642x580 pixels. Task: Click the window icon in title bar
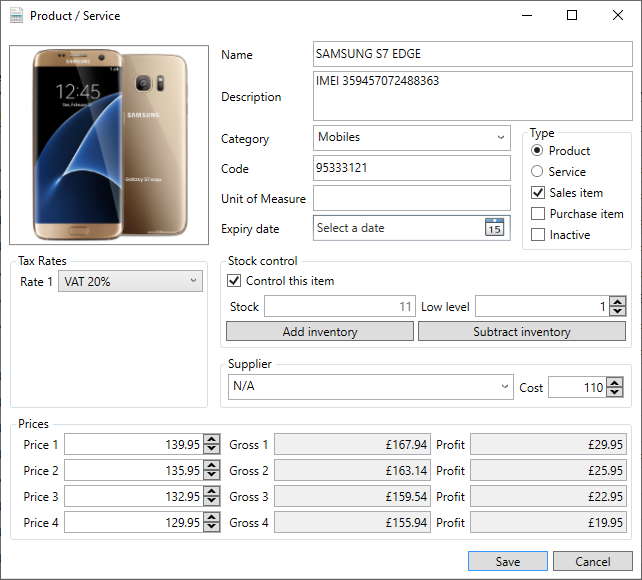pyautogui.click(x=16, y=16)
